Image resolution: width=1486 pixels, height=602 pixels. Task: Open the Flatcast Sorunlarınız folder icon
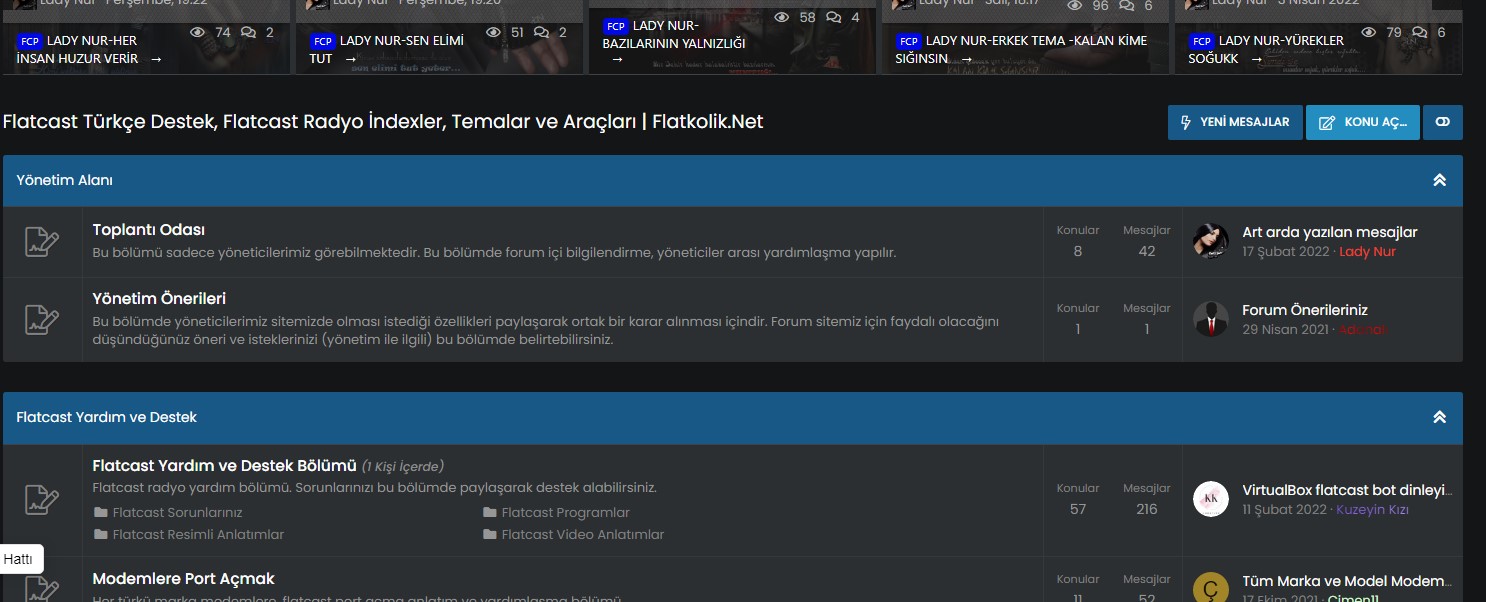[x=101, y=511]
